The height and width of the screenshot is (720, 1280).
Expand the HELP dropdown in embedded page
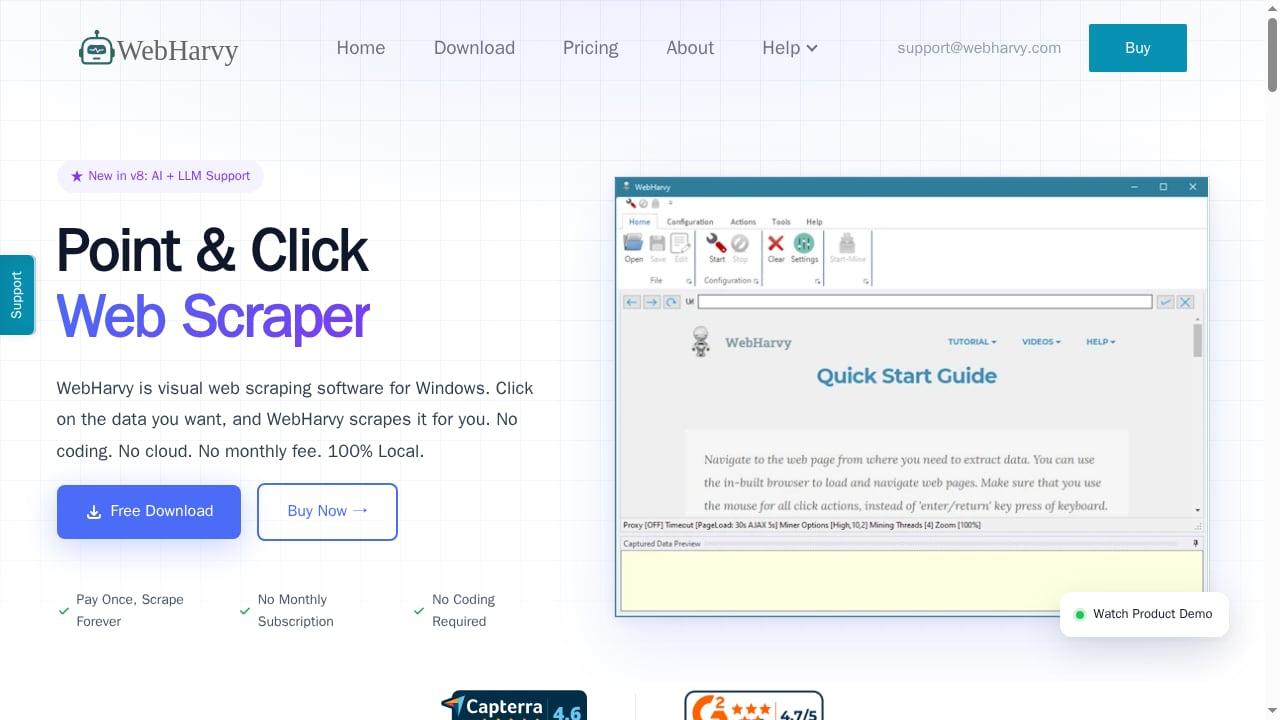pos(1100,342)
